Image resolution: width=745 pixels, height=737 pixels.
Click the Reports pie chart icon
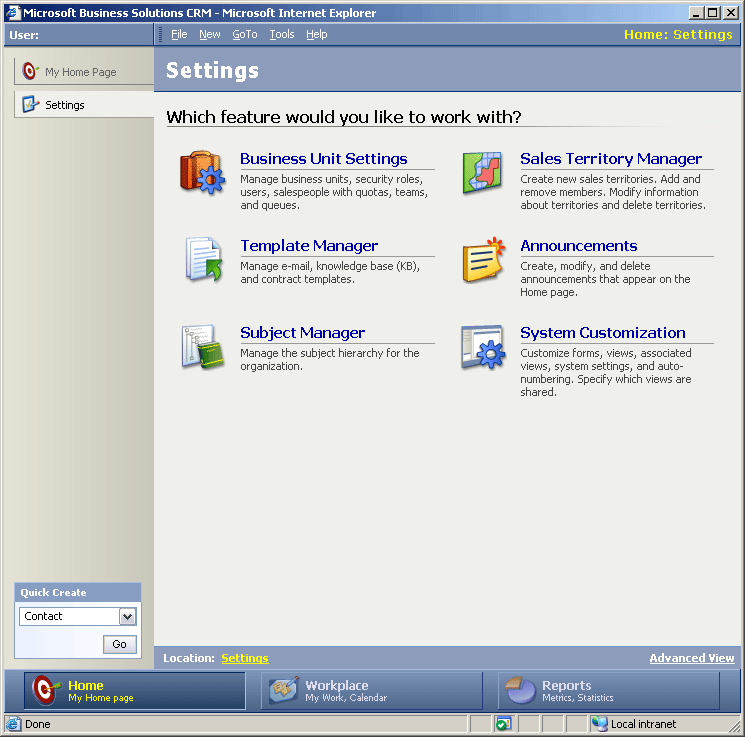(520, 690)
